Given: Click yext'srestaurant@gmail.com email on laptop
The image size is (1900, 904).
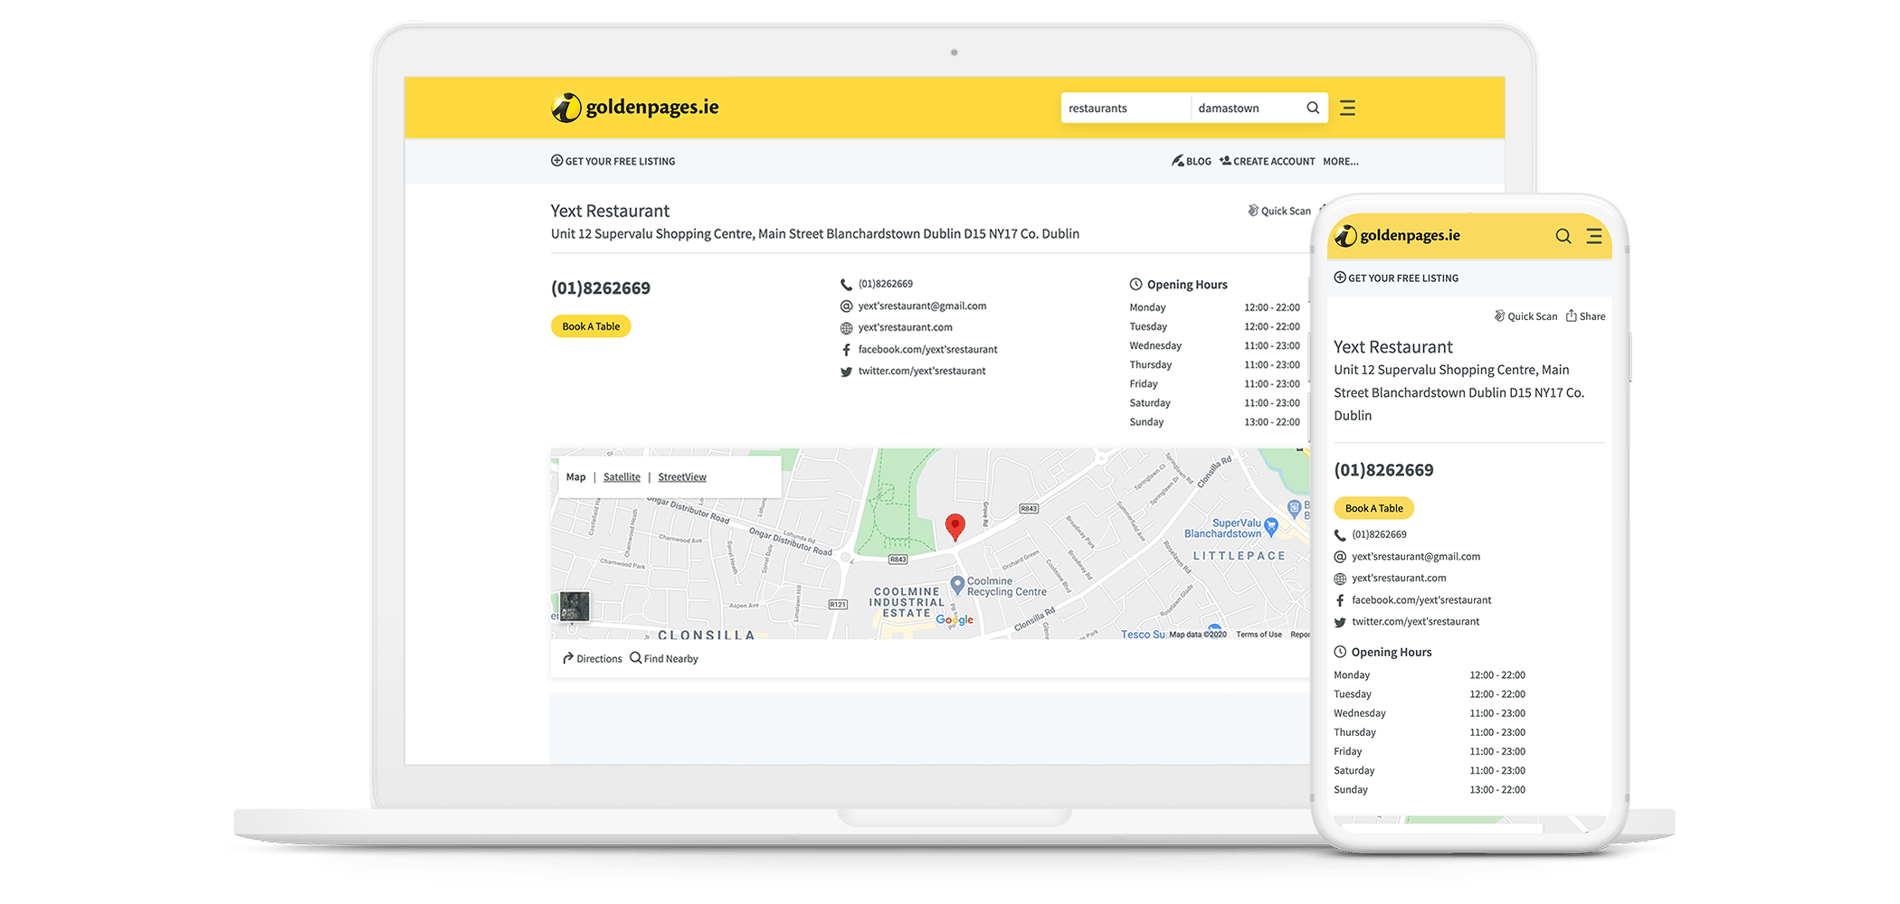Looking at the screenshot, I should [x=922, y=306].
